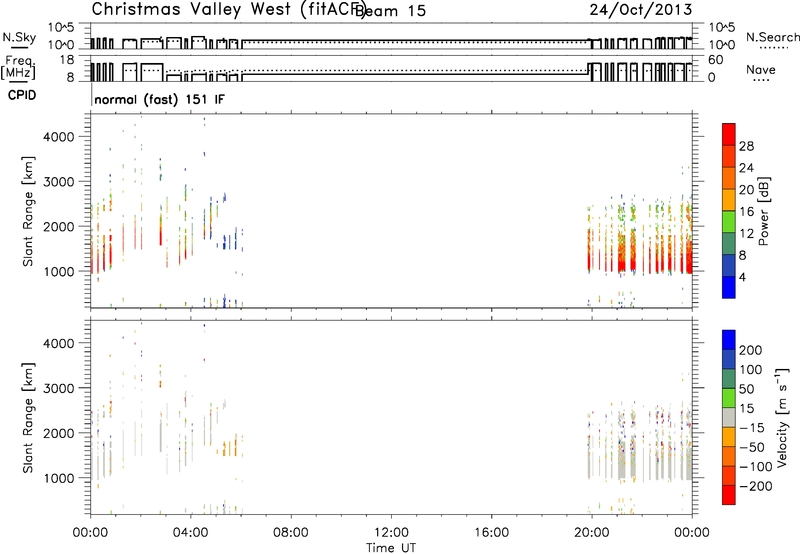Click the 'N.Search' legend label
Screen dimensions: 800x554
click(772, 37)
